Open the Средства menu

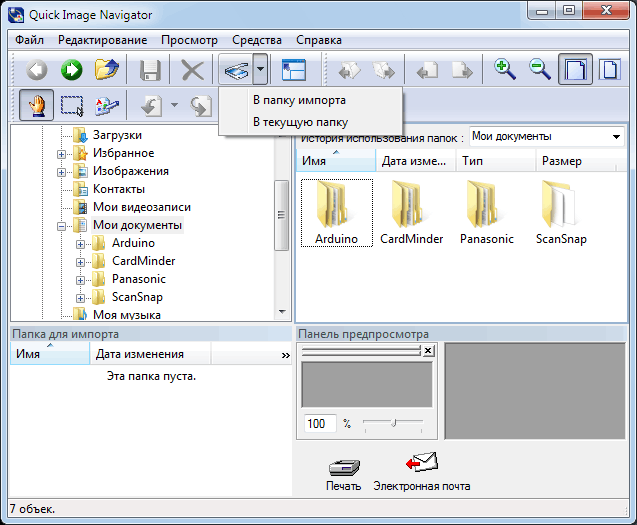(x=257, y=40)
